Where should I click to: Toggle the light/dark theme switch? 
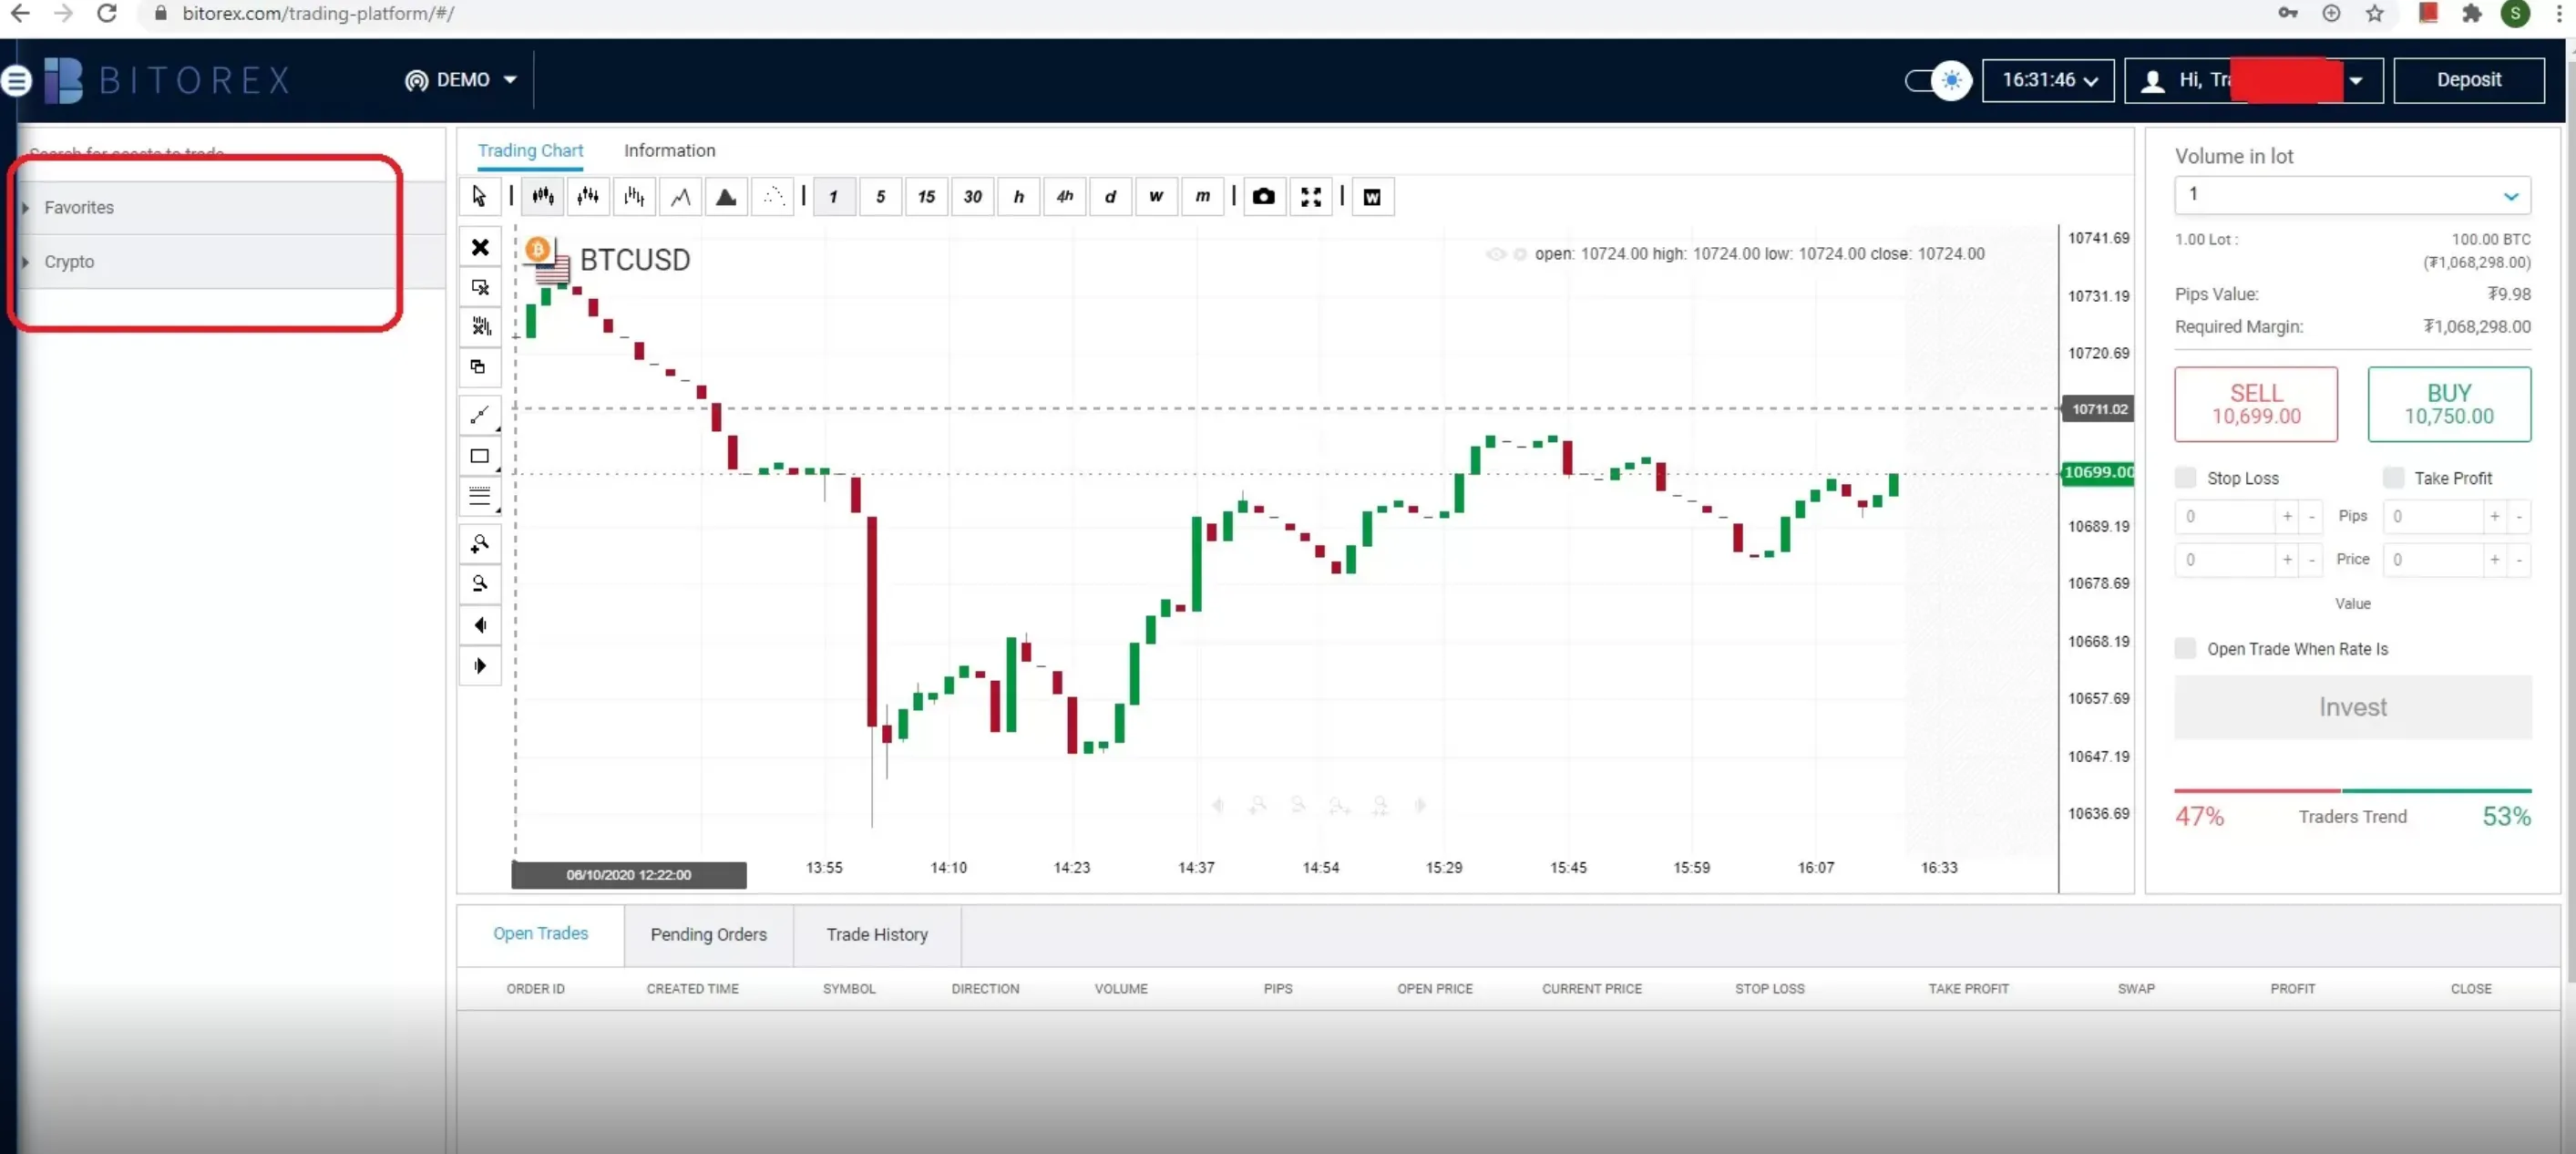(x=1938, y=80)
